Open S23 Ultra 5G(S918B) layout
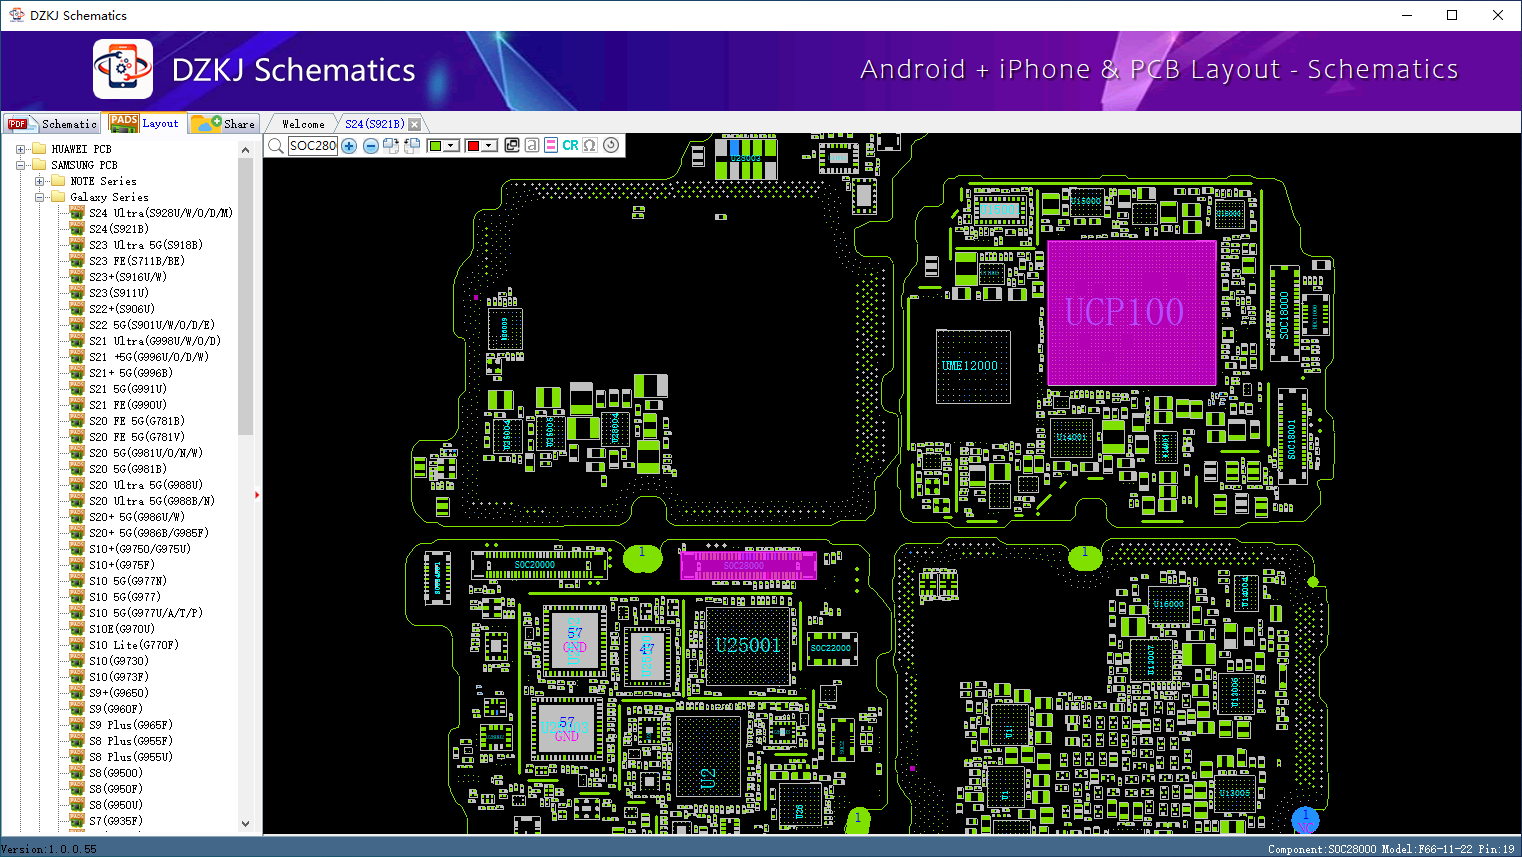This screenshot has width=1522, height=857. coord(145,245)
